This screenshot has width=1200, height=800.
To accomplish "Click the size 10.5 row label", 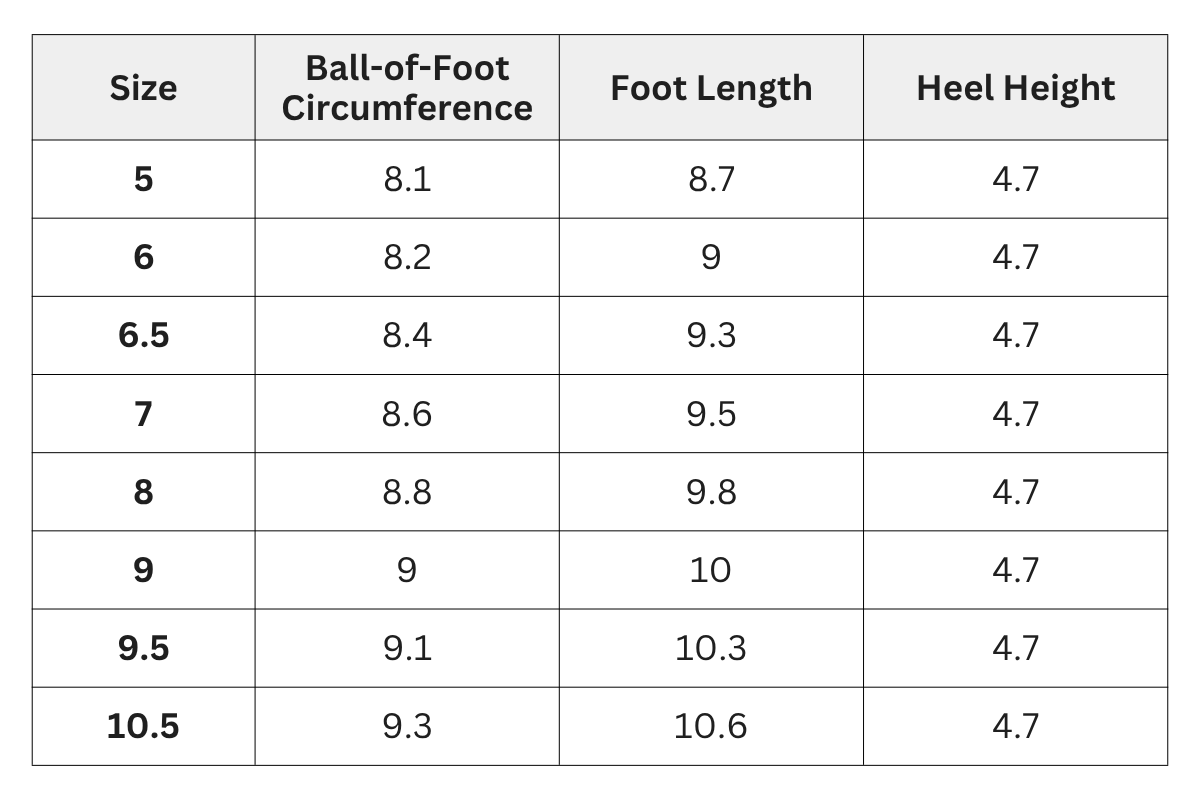I will [143, 726].
